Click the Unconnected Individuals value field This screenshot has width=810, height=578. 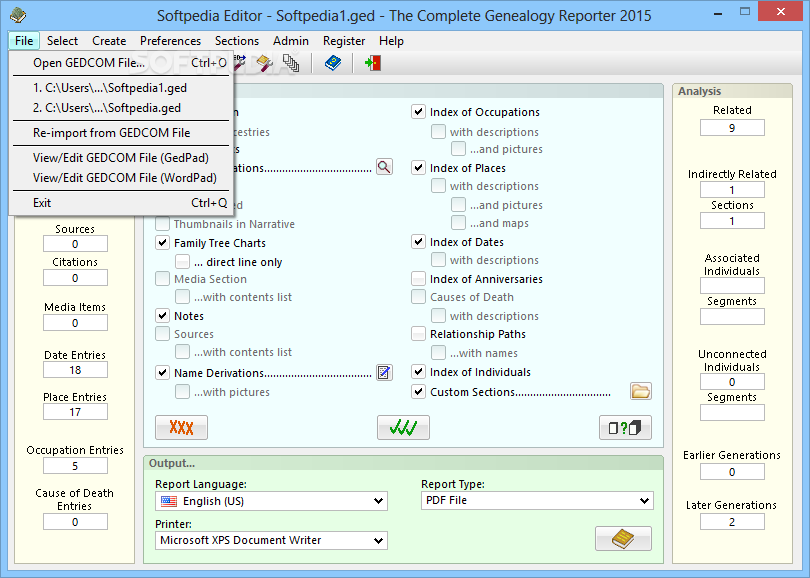[x=732, y=382]
